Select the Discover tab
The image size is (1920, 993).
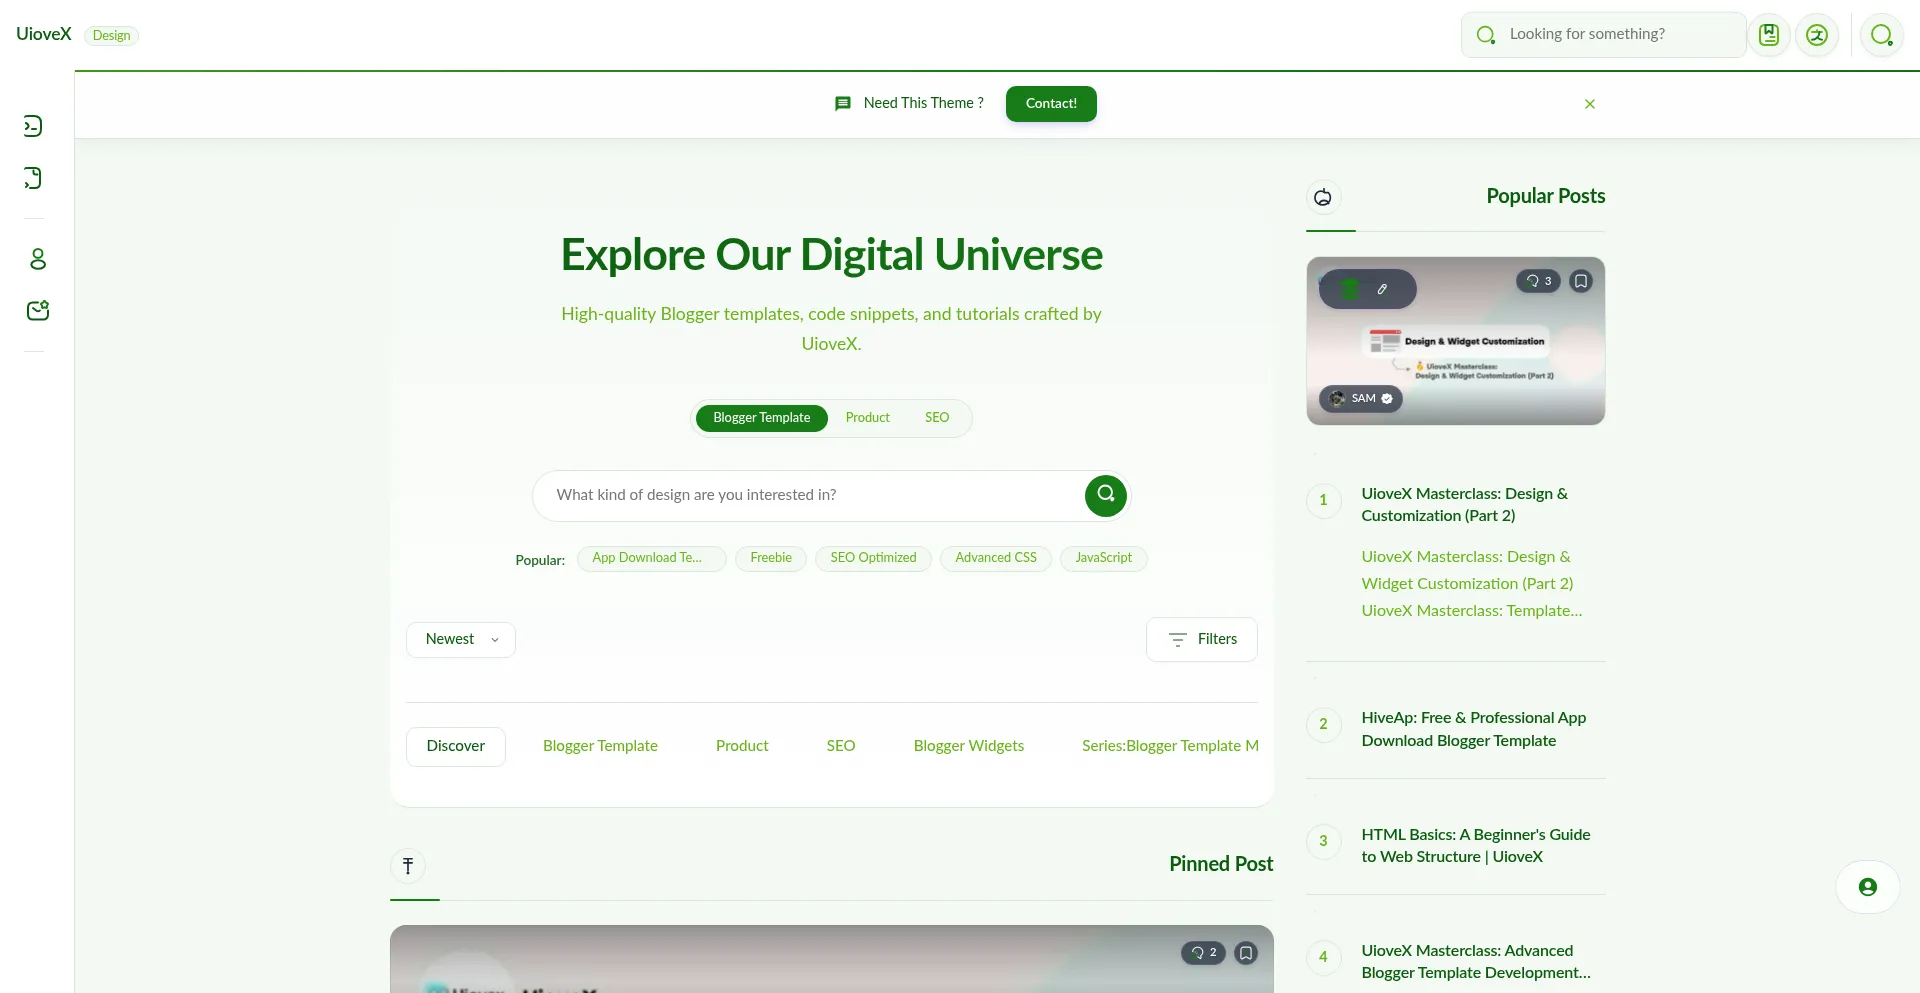coord(455,746)
